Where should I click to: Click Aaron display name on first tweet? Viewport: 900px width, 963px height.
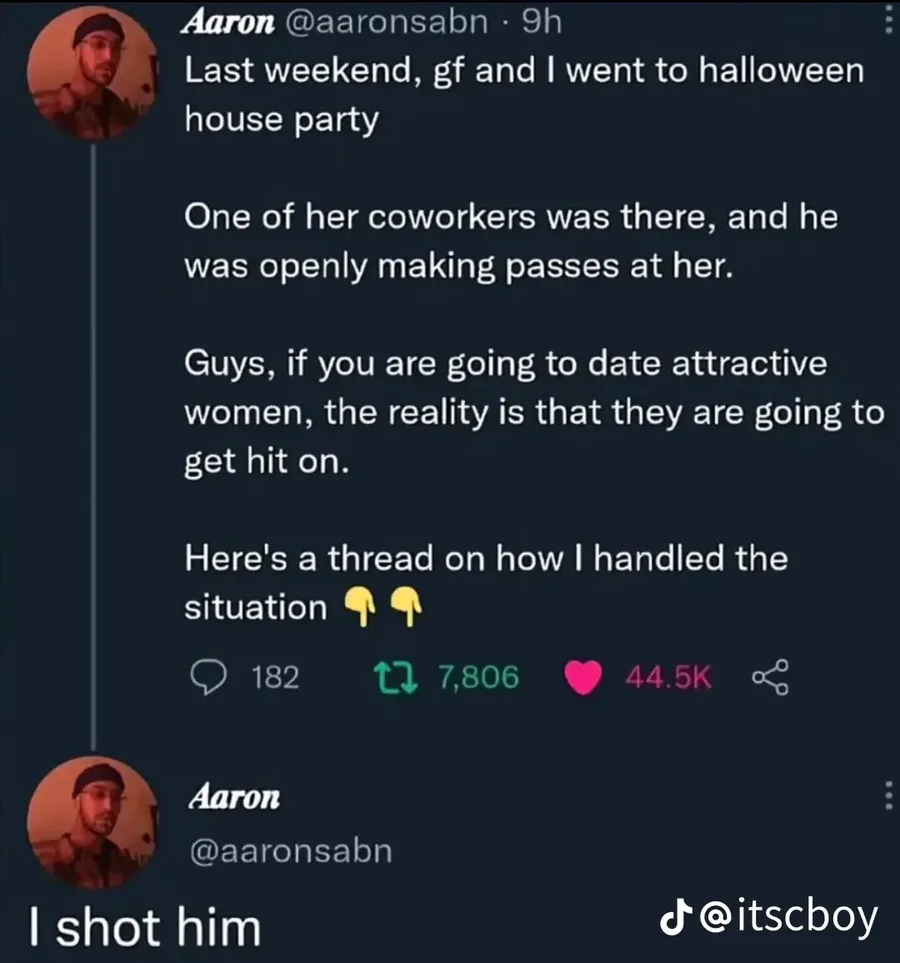coord(229,23)
